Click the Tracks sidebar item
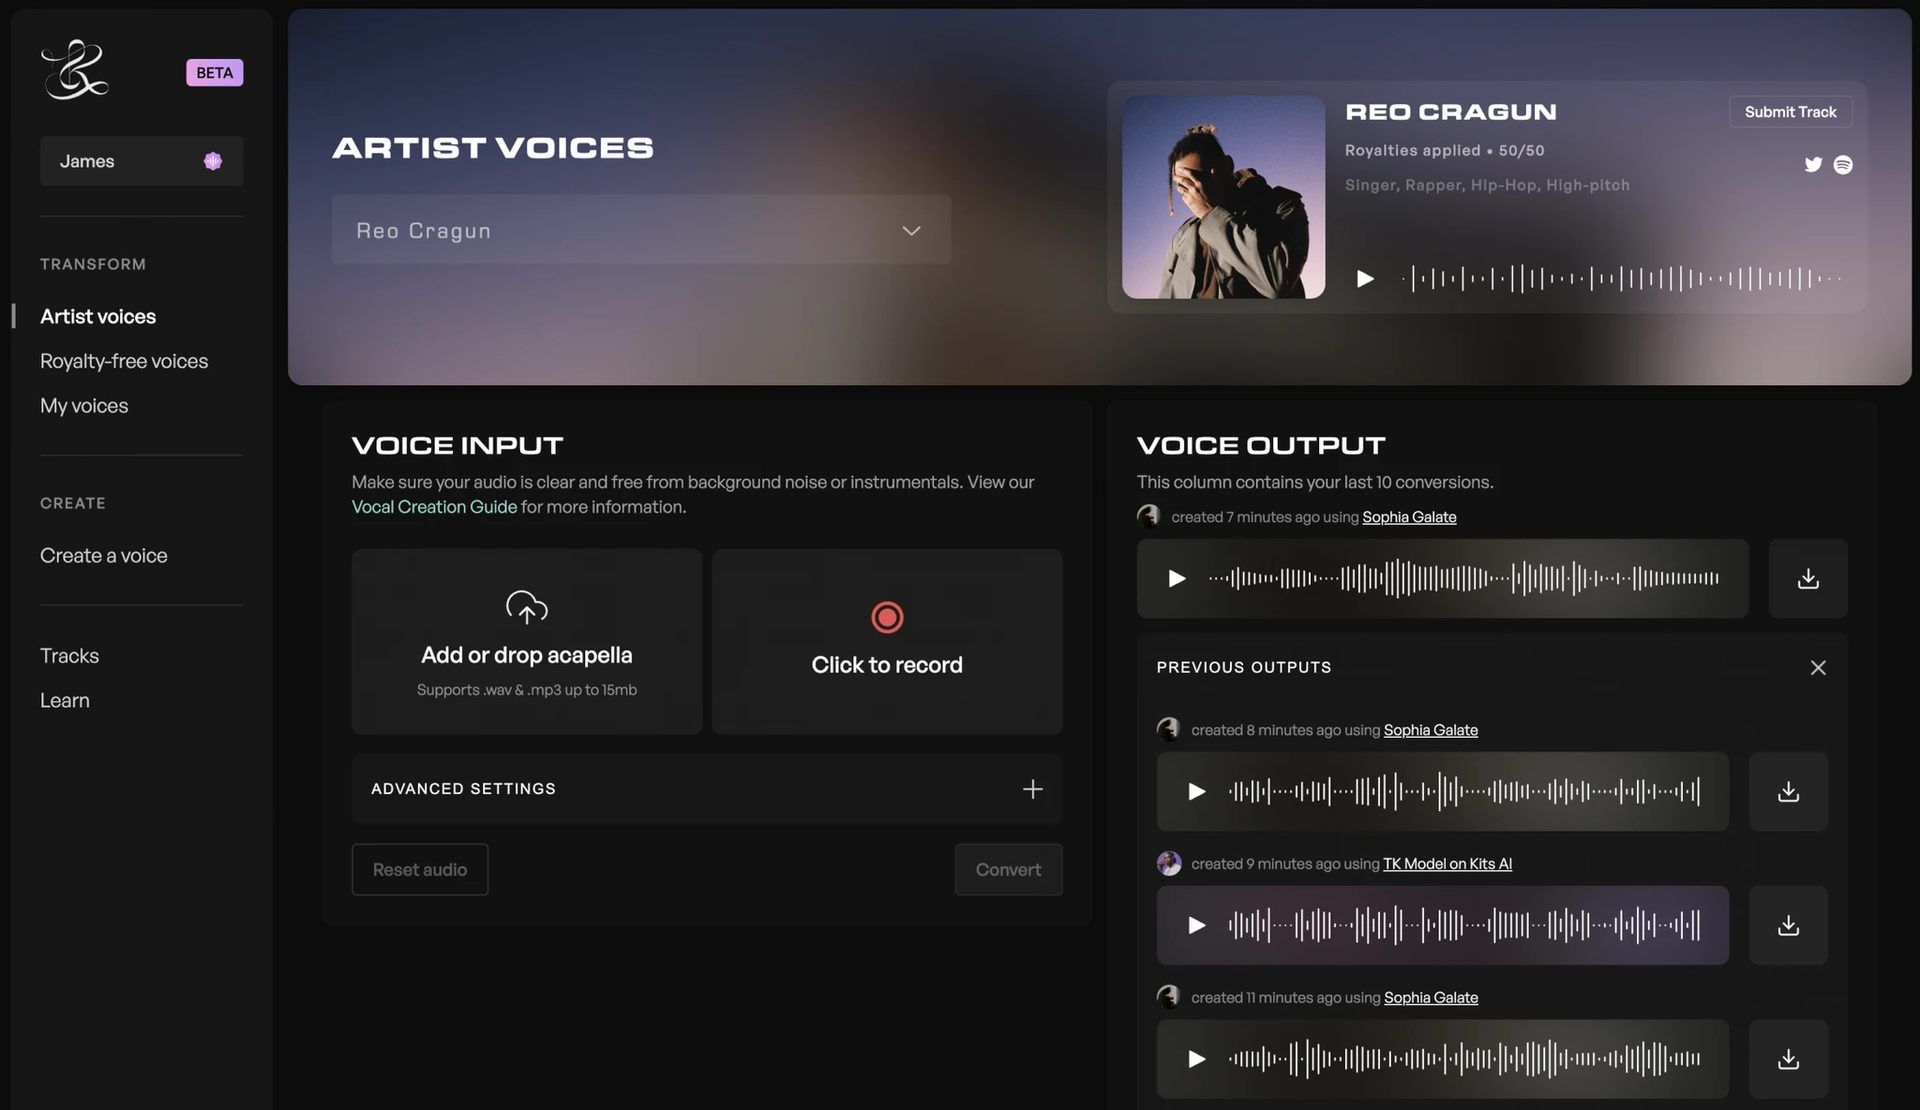This screenshot has width=1920, height=1110. pos(69,657)
